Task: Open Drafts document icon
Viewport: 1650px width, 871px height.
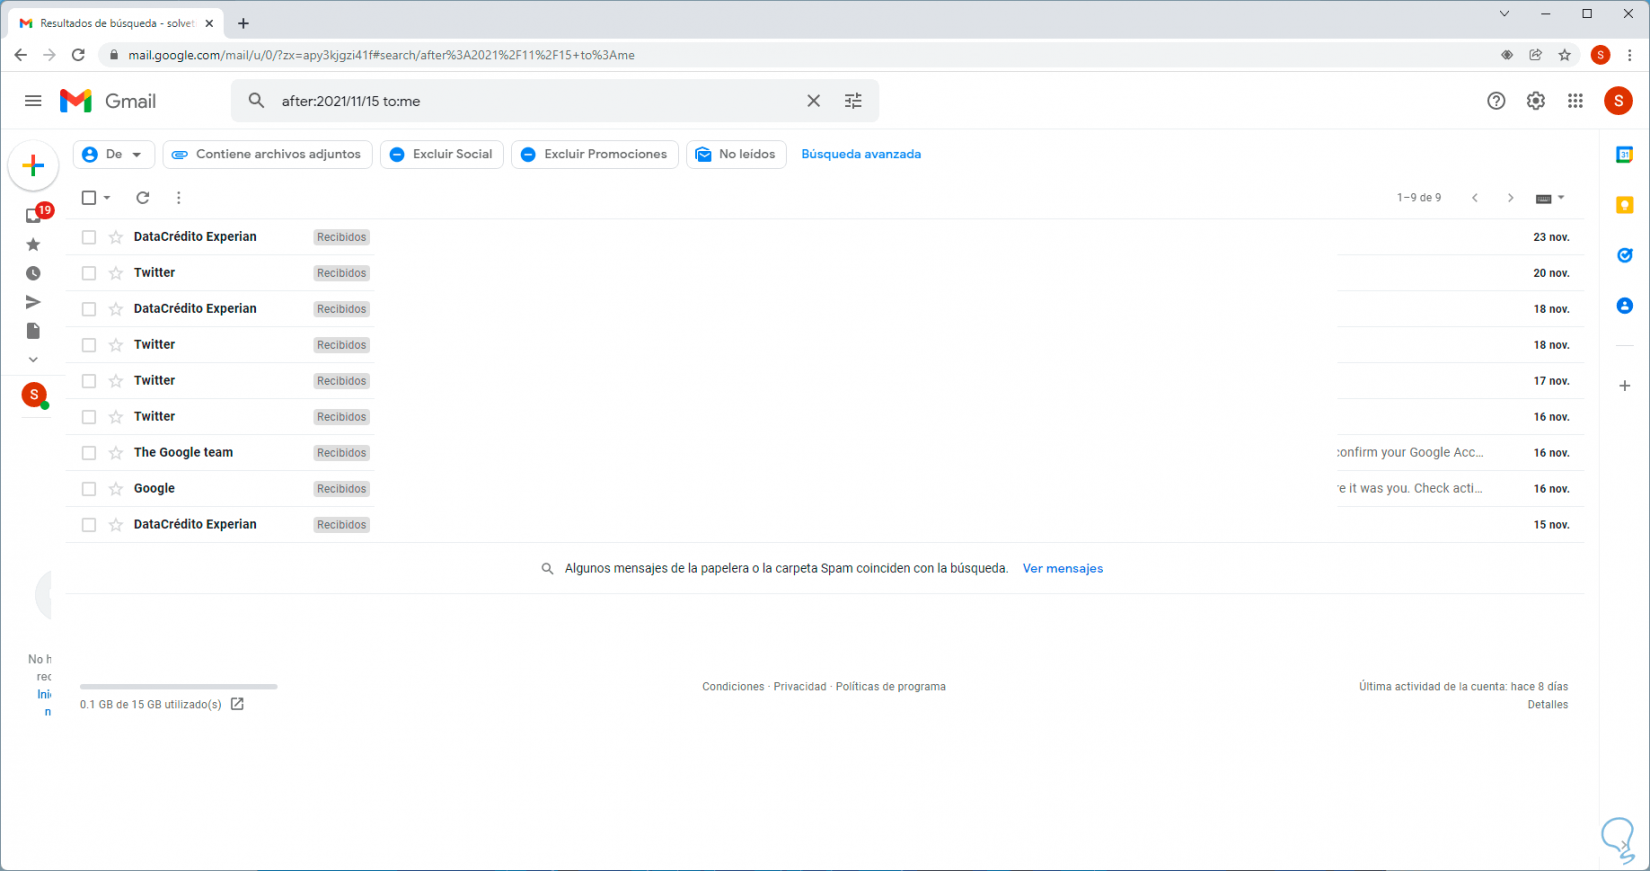Action: pyautogui.click(x=33, y=331)
